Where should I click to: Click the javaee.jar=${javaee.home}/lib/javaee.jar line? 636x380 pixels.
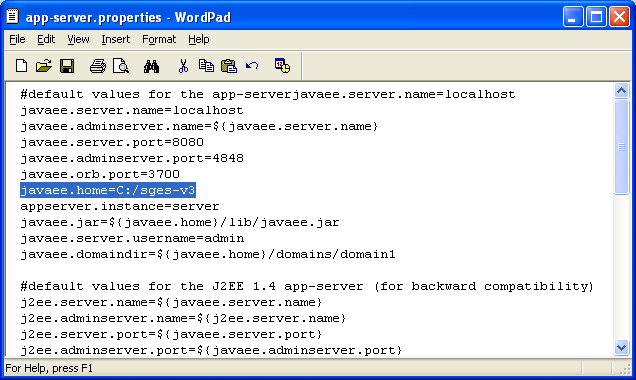click(x=180, y=222)
